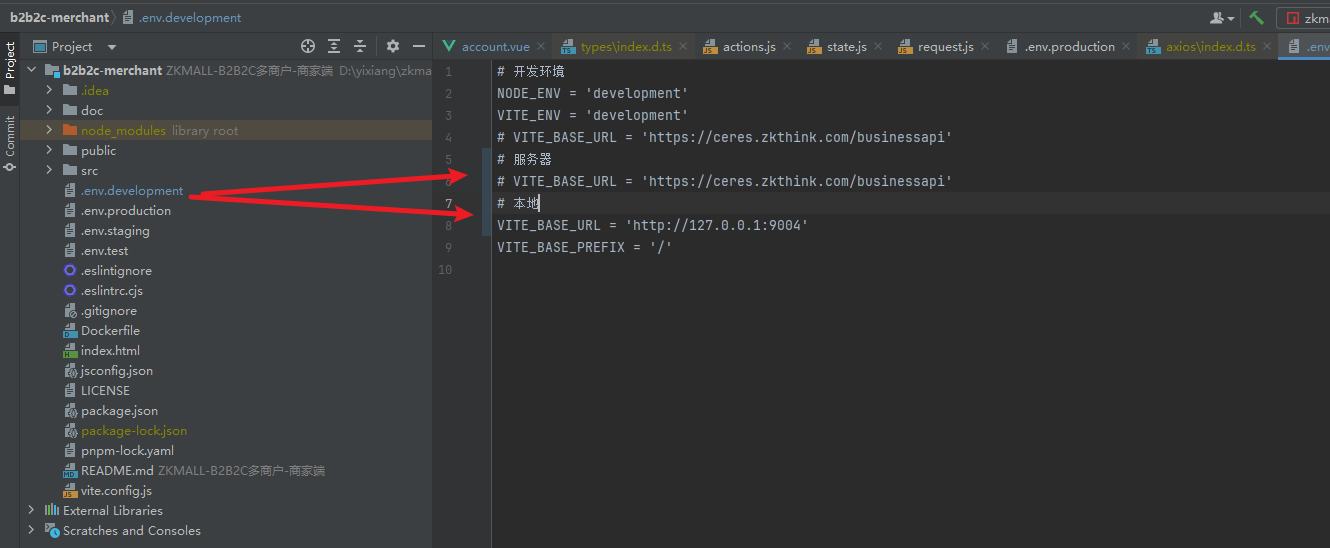Open the Commit side tool tab
1330x548 pixels.
pos(10,144)
